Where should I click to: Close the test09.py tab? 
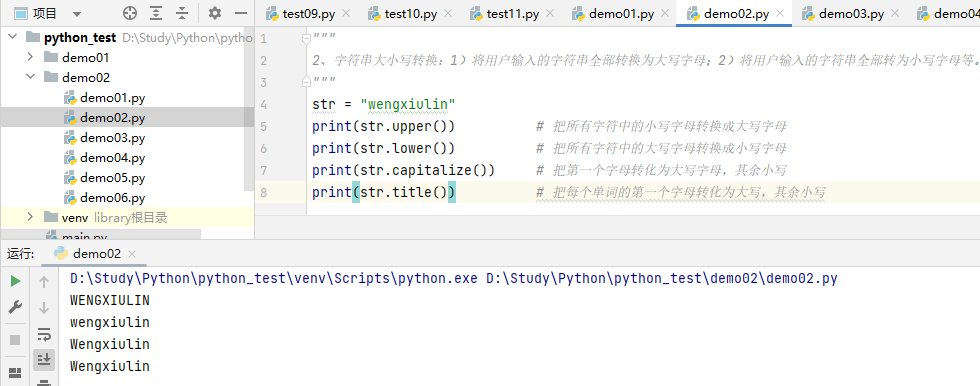(x=346, y=14)
